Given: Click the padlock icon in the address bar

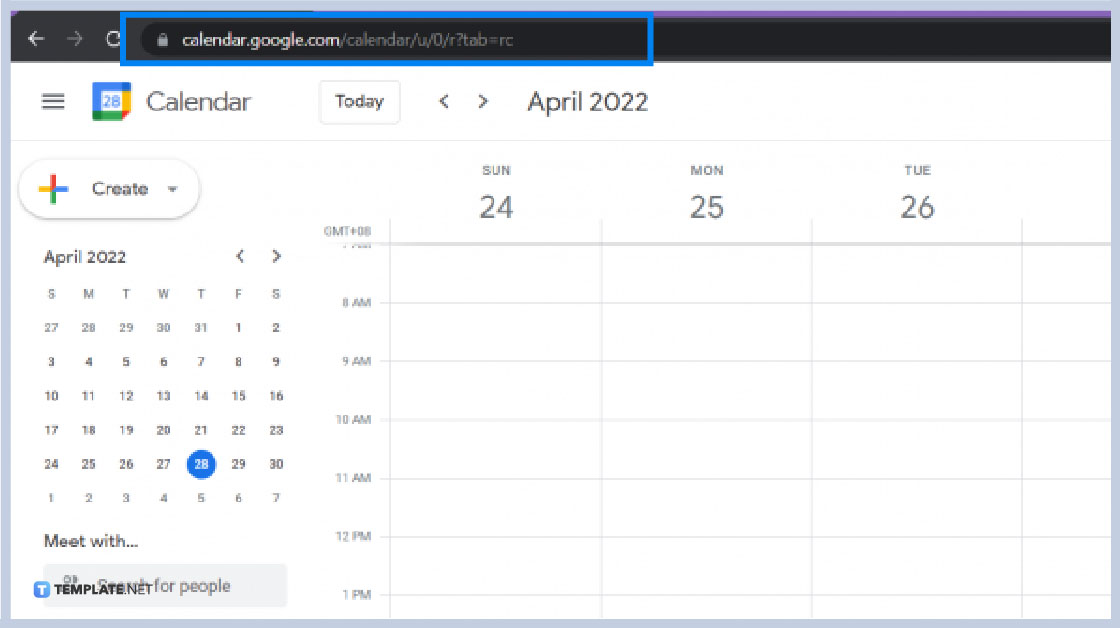Looking at the screenshot, I should (x=161, y=40).
